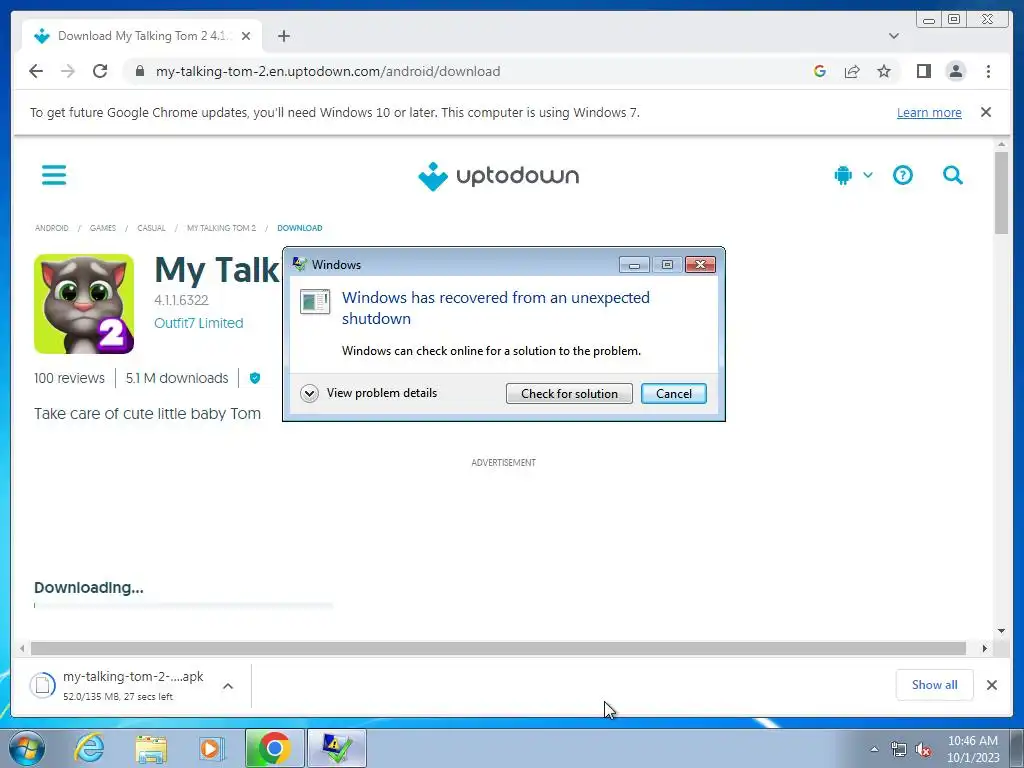Open Learn more link in infobar

[929, 112]
